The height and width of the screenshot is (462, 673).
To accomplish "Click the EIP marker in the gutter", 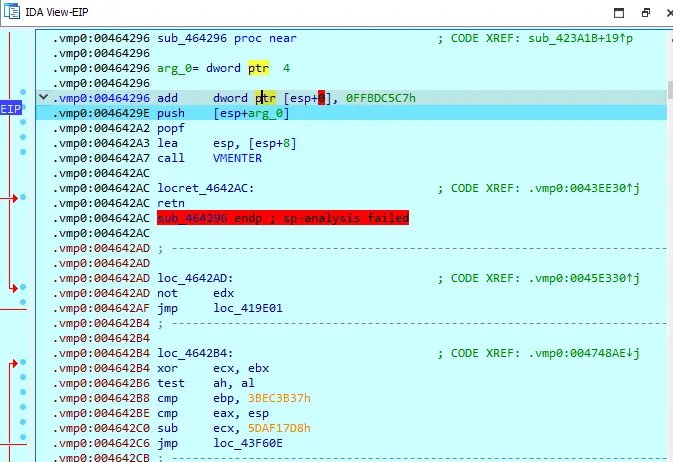I will [x=10, y=109].
